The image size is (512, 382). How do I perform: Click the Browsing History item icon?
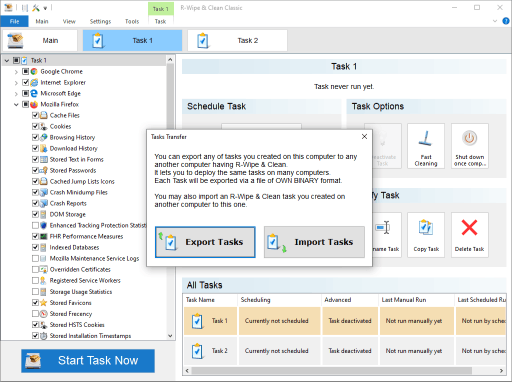pos(44,137)
